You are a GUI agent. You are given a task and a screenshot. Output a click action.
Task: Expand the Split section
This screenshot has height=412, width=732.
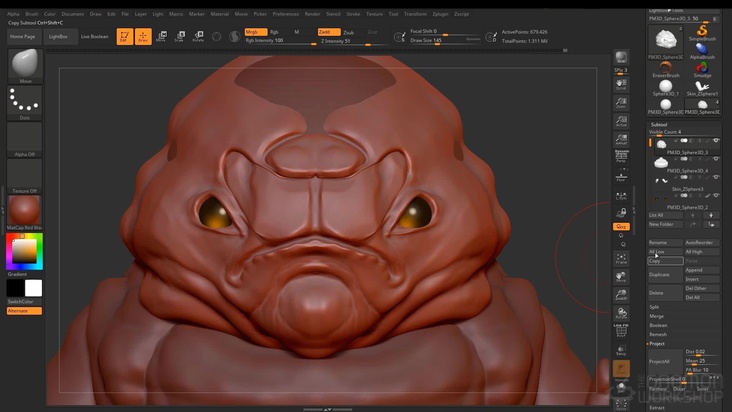[x=654, y=307]
